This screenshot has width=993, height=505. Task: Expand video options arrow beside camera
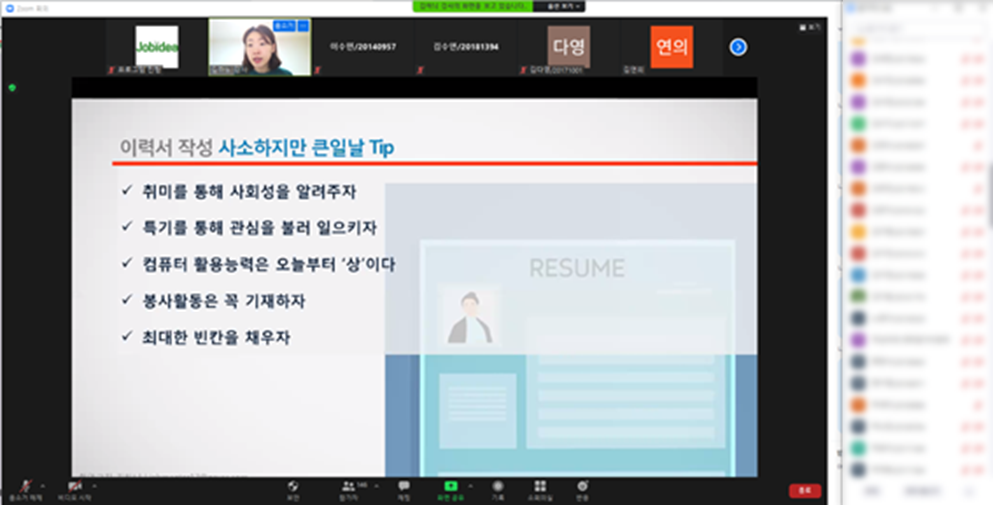(x=96, y=486)
